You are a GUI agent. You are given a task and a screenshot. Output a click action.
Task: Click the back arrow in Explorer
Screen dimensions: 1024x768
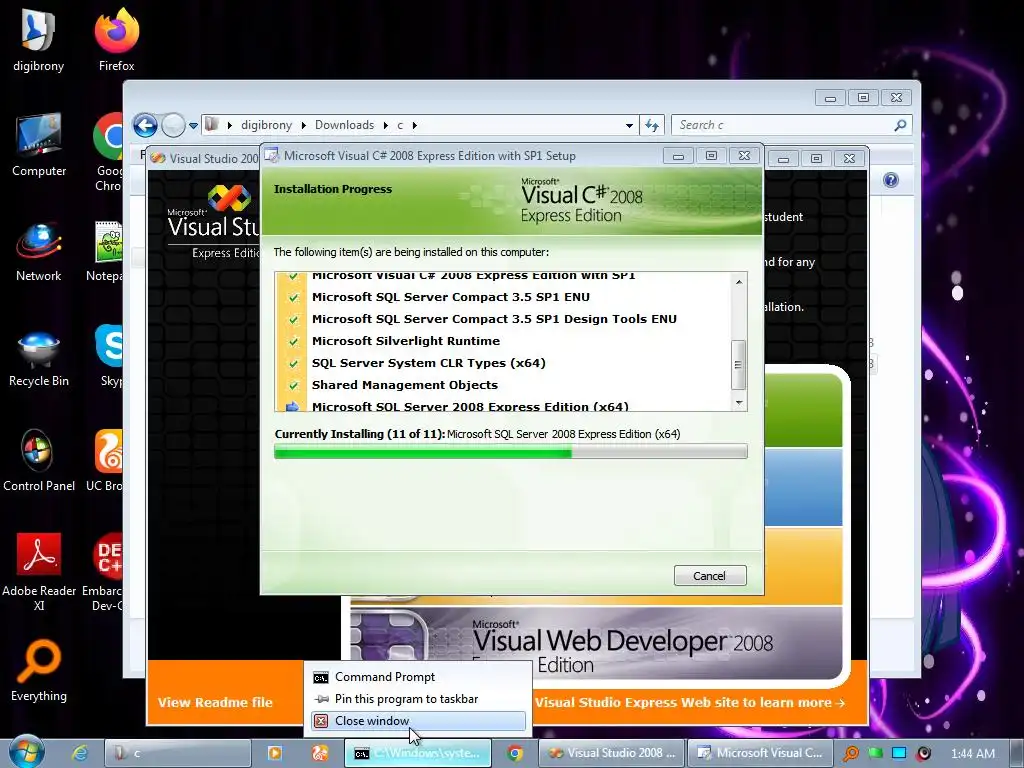145,125
